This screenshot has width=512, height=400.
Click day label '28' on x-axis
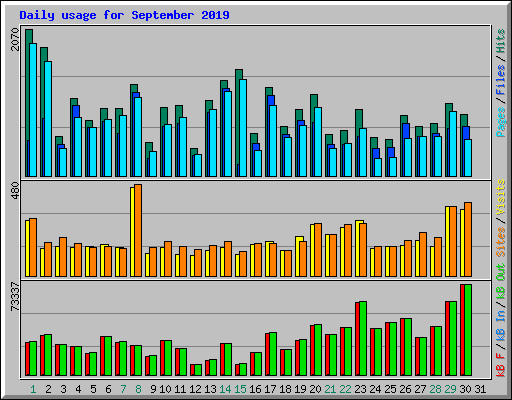point(435,389)
